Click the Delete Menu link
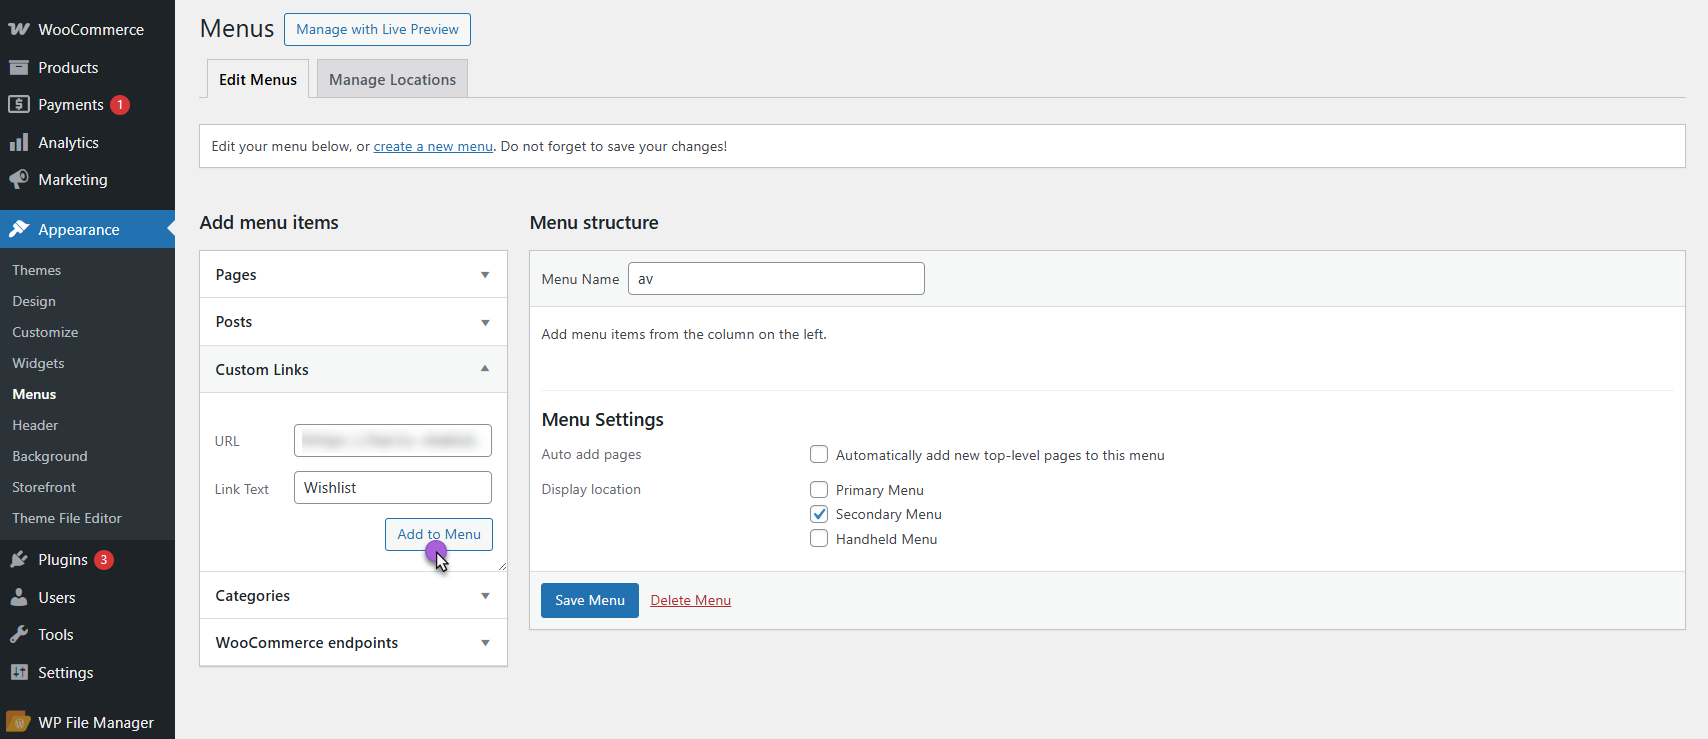The width and height of the screenshot is (1708, 739). (690, 600)
